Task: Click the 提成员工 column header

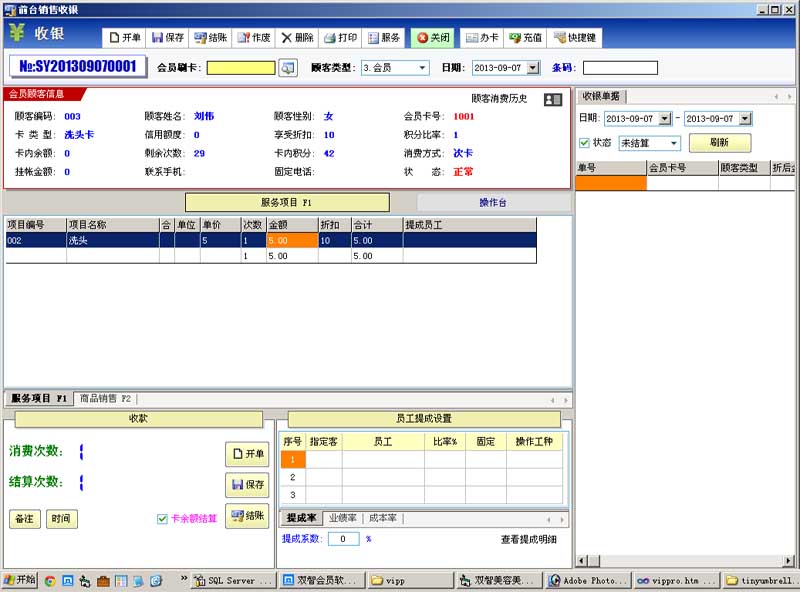Action: click(469, 225)
